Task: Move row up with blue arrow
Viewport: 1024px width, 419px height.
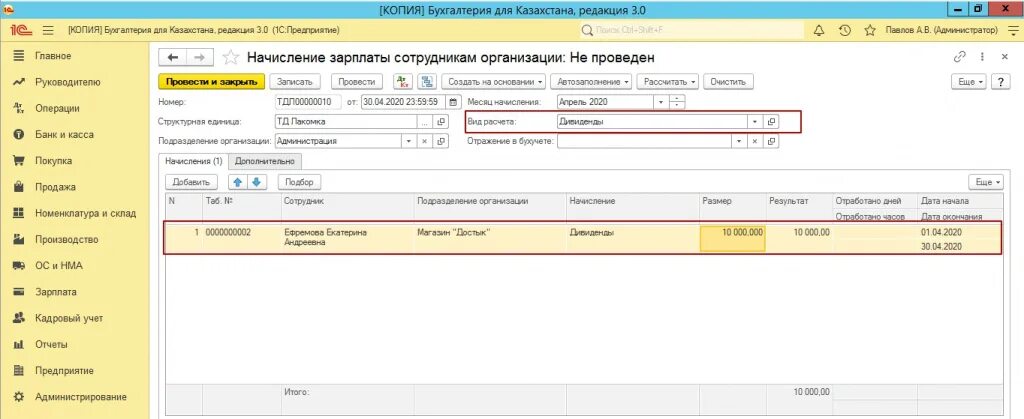Action: tap(238, 182)
